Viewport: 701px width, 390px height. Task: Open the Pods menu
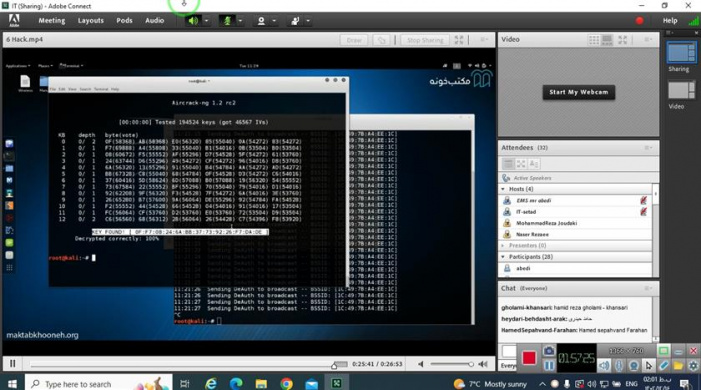pyautogui.click(x=124, y=21)
